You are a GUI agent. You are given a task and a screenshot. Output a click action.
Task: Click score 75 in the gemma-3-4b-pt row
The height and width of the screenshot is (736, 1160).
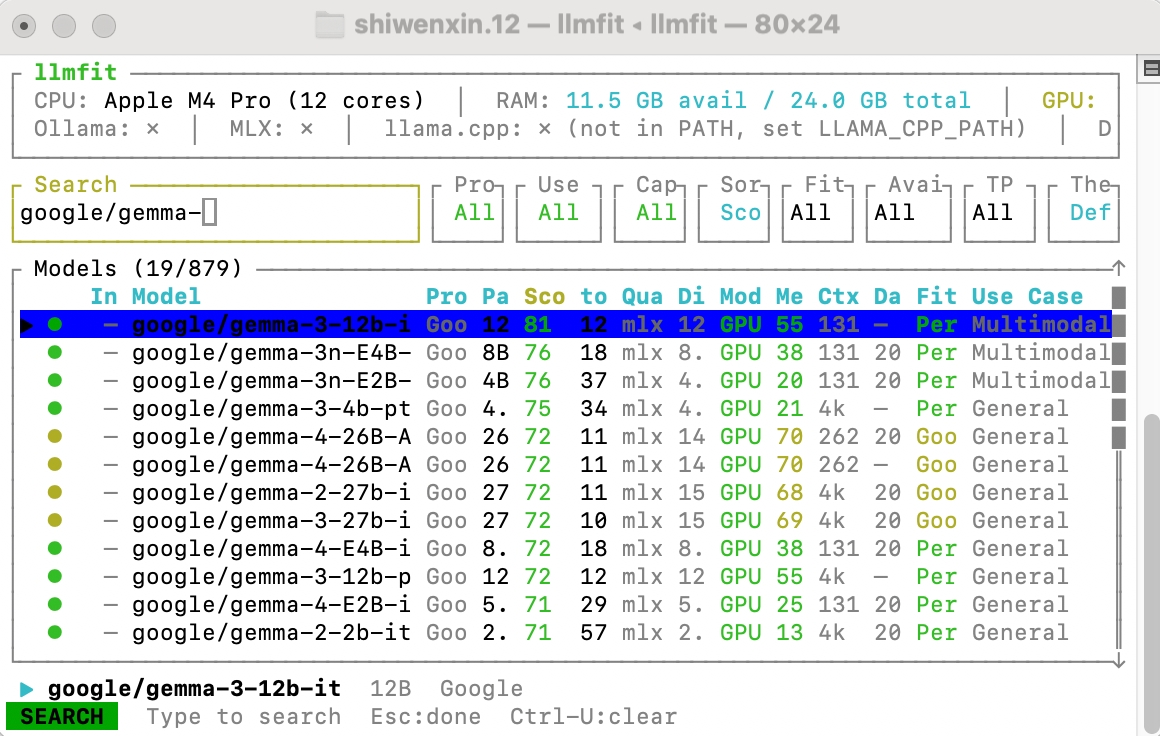tap(538, 409)
